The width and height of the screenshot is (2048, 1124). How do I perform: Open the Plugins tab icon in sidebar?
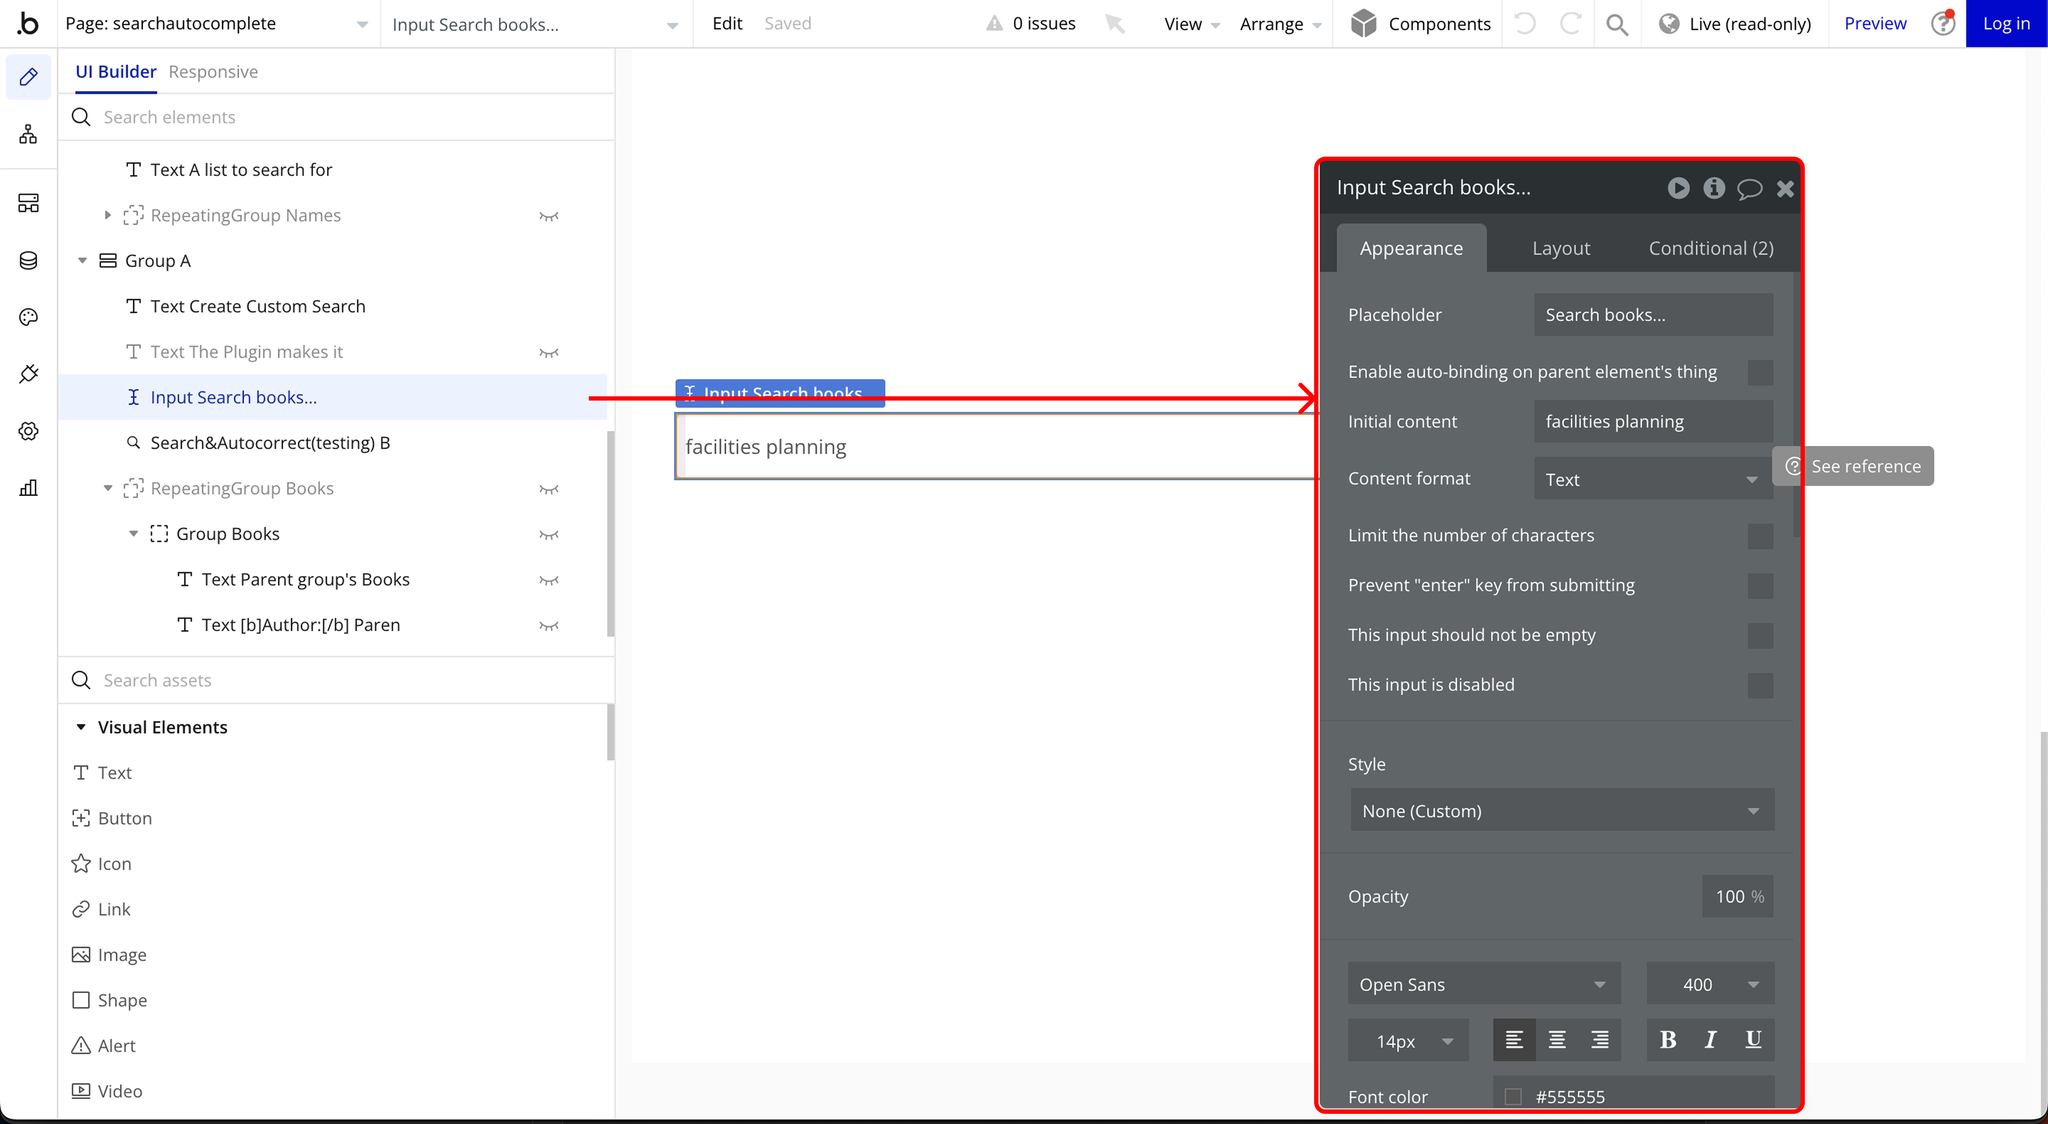coord(28,374)
